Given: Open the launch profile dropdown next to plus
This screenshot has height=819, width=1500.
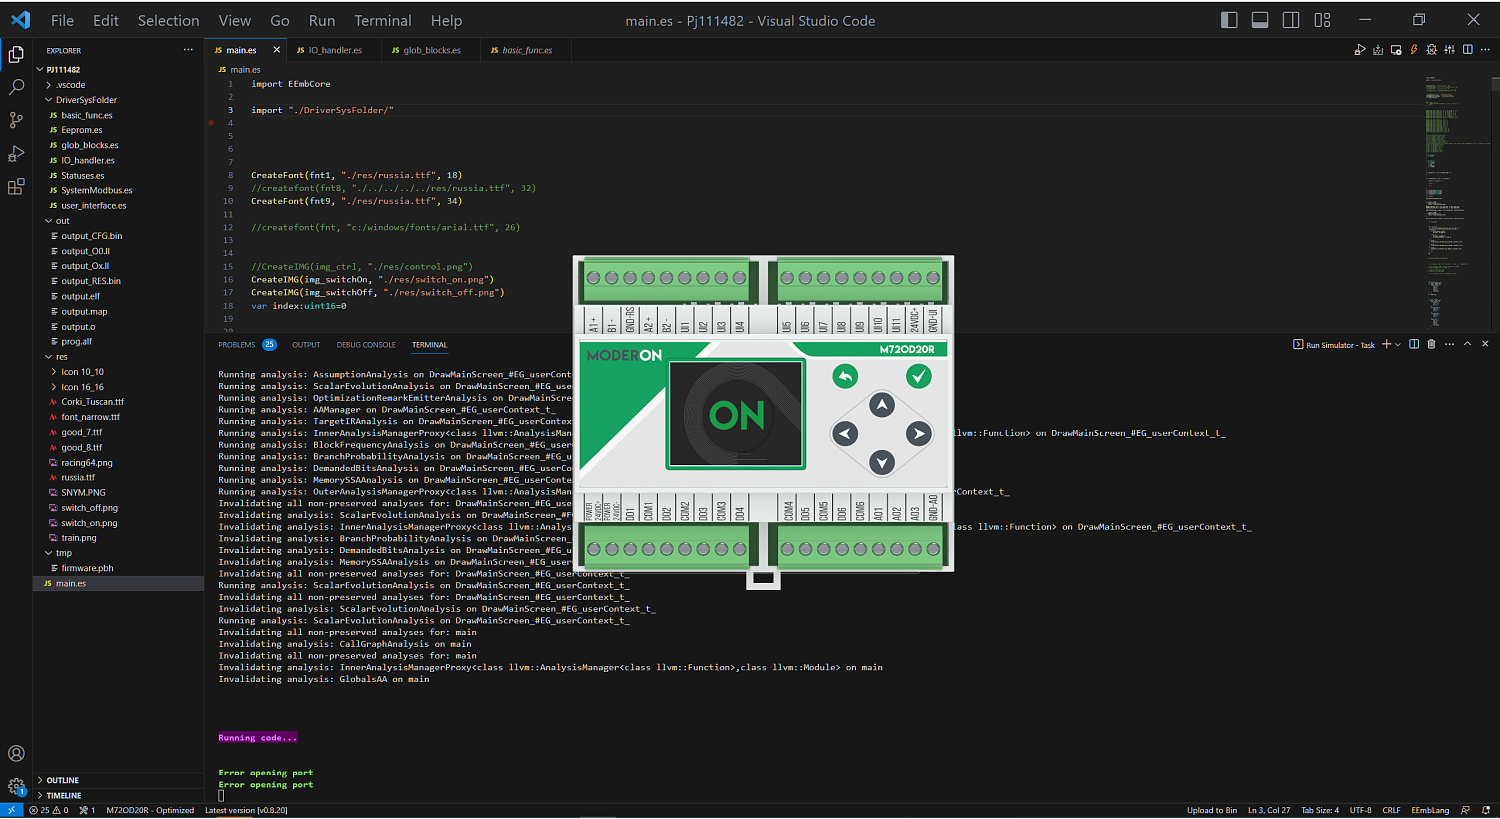Looking at the screenshot, I should click(x=1398, y=344).
